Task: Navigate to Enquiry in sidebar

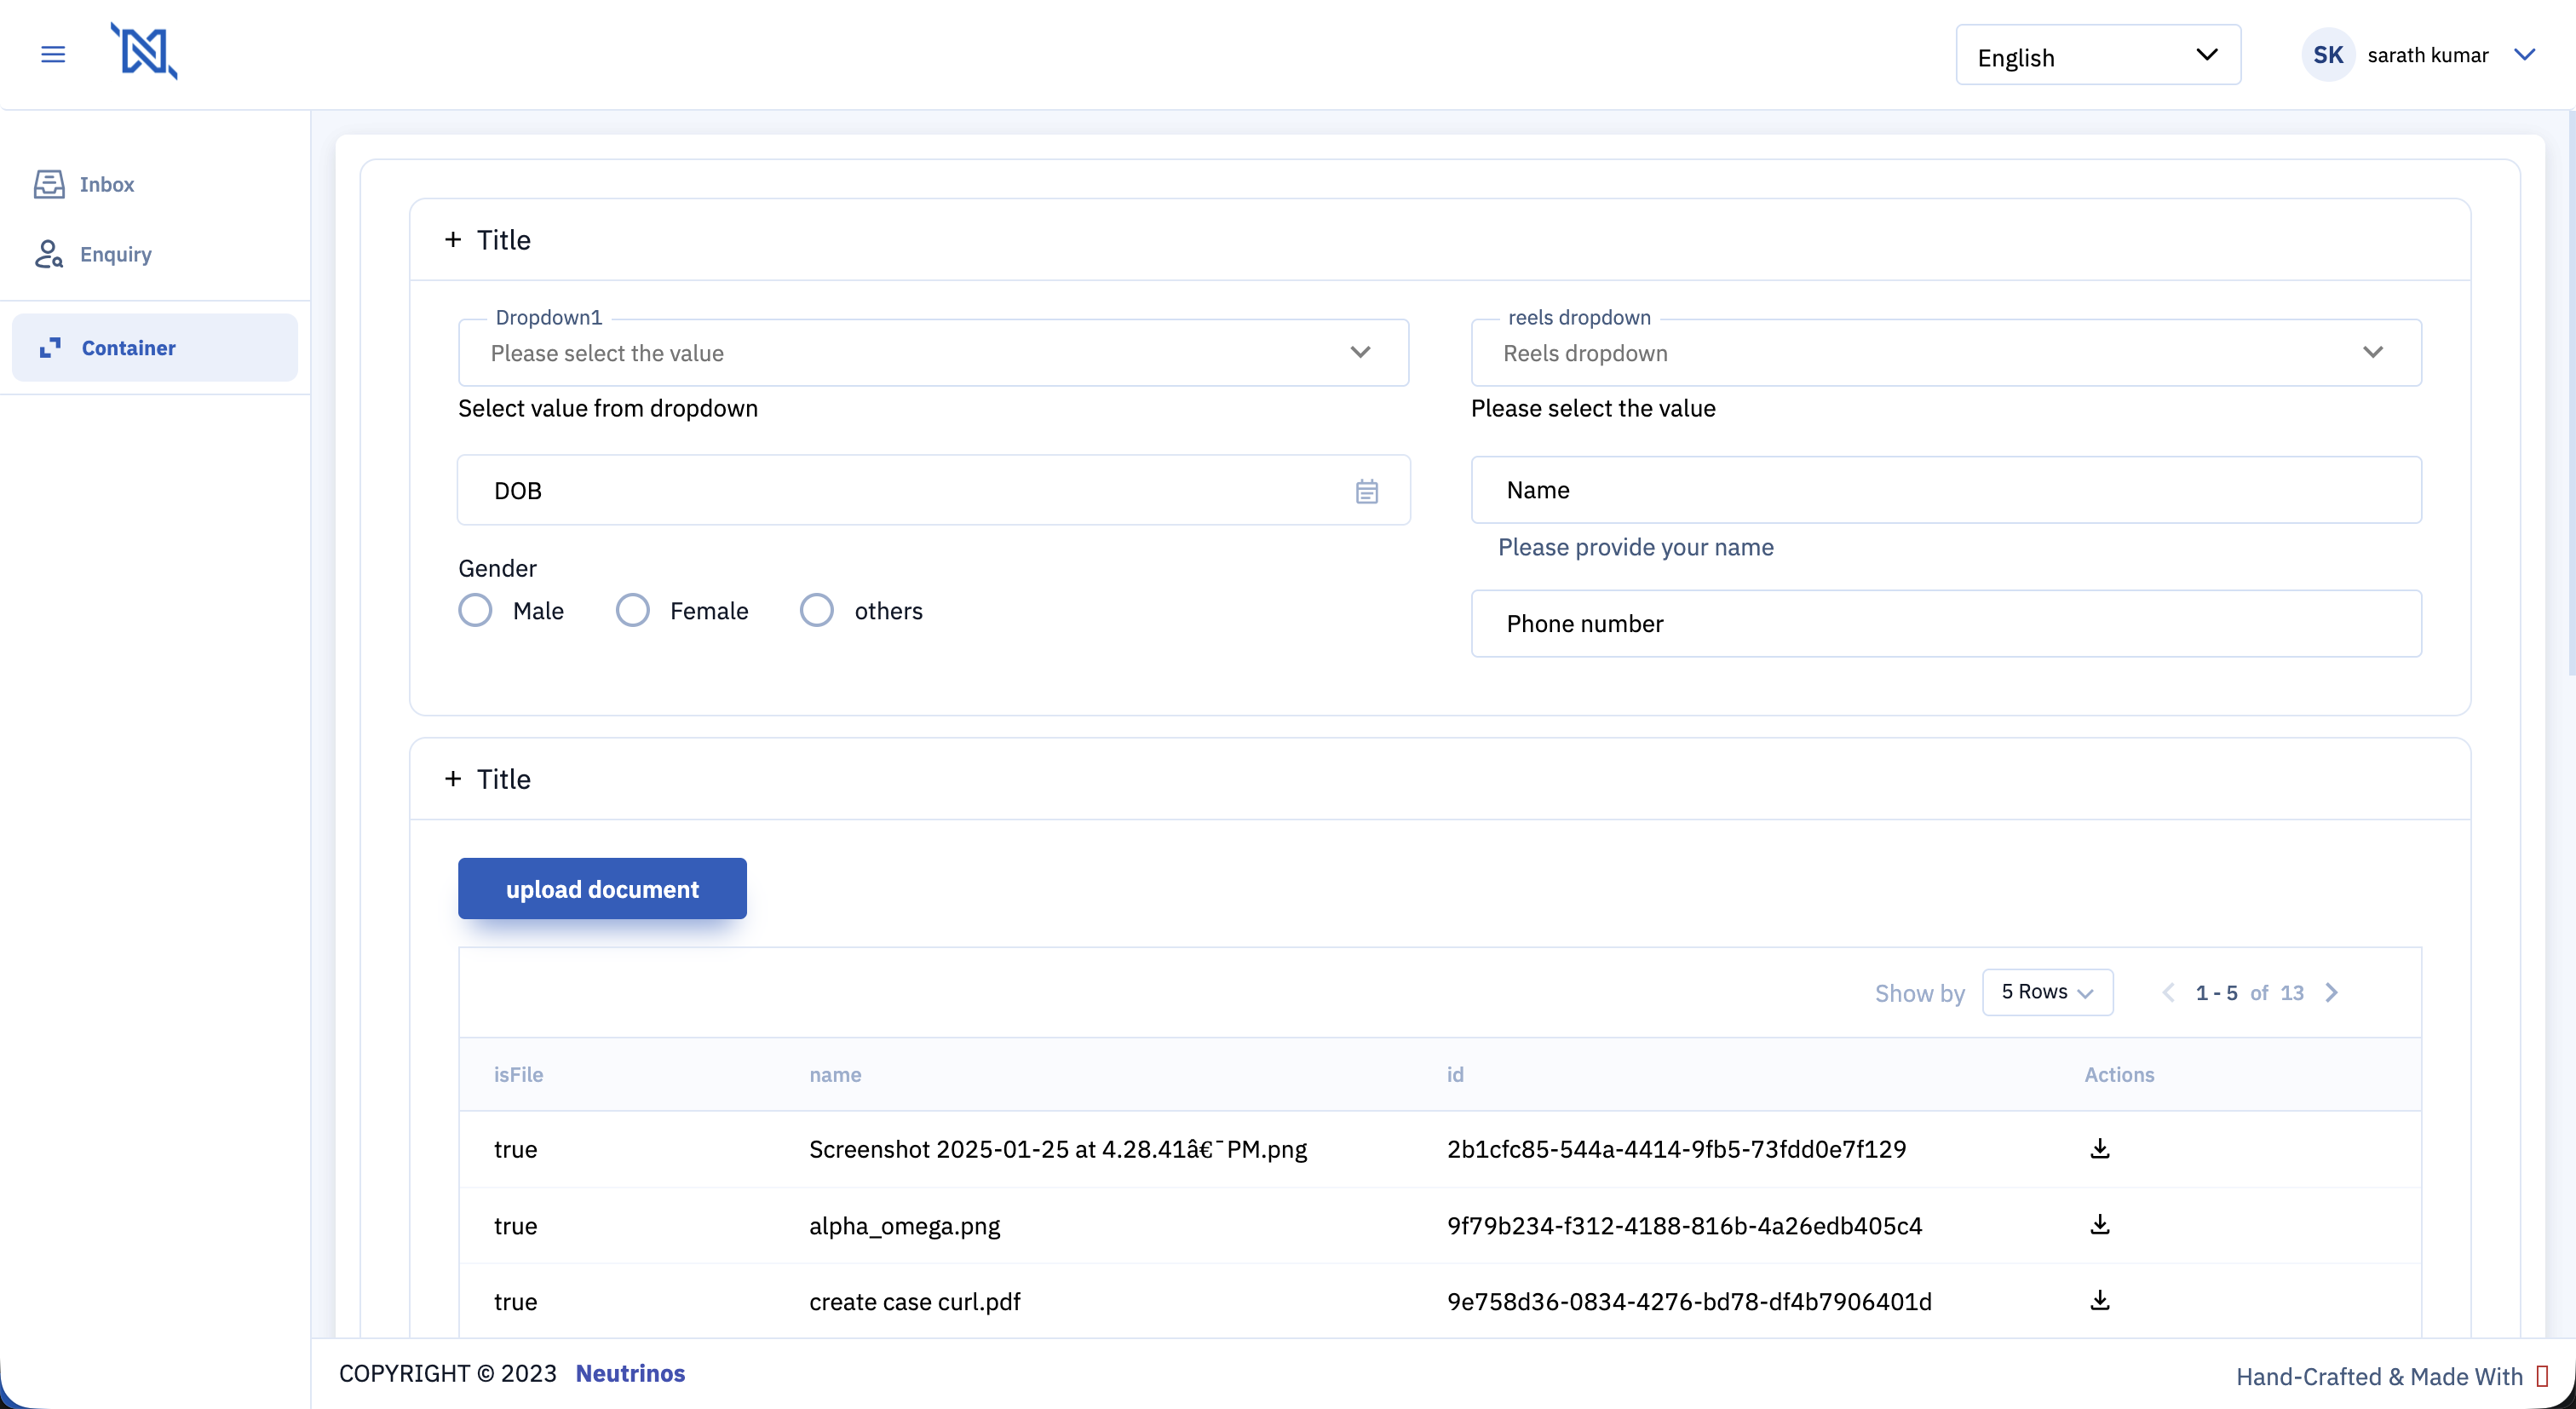Action: point(116,254)
